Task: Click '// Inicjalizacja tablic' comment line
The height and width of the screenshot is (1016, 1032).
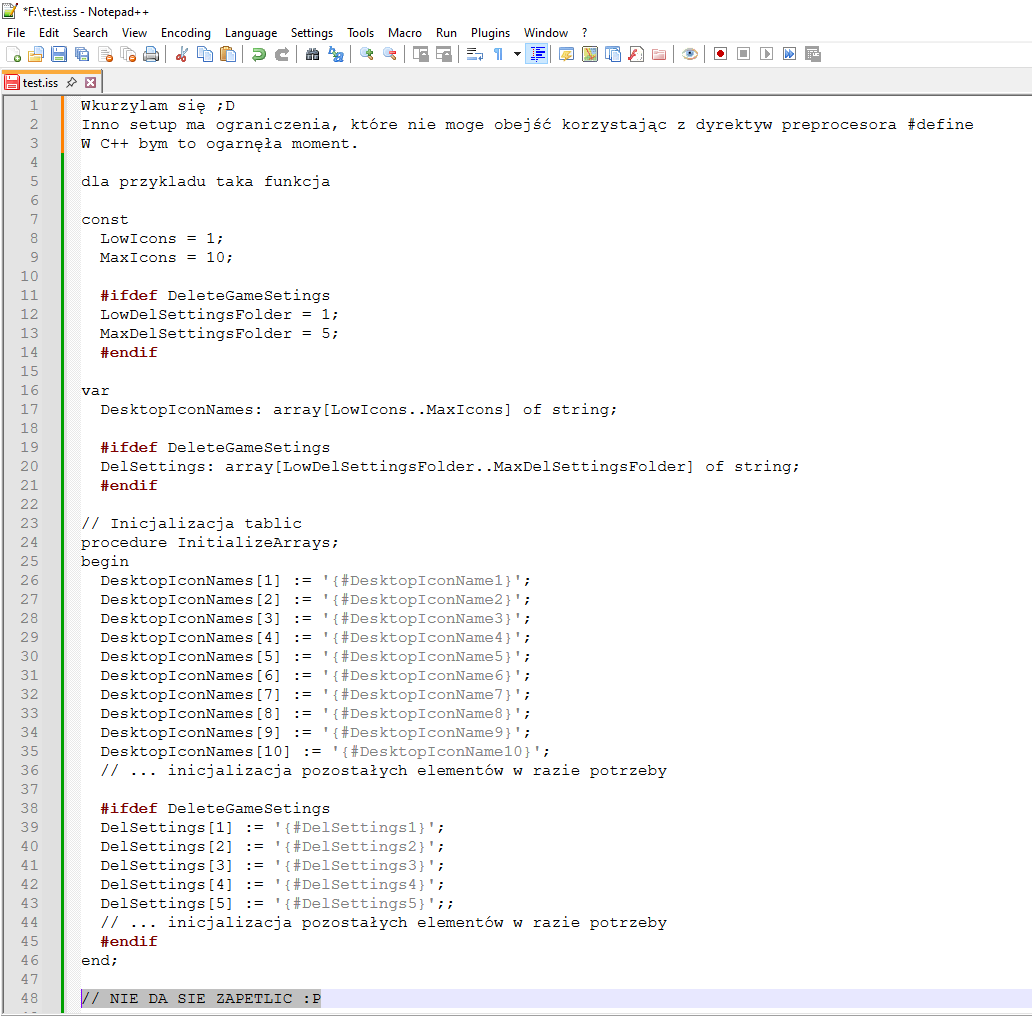Action: (192, 523)
